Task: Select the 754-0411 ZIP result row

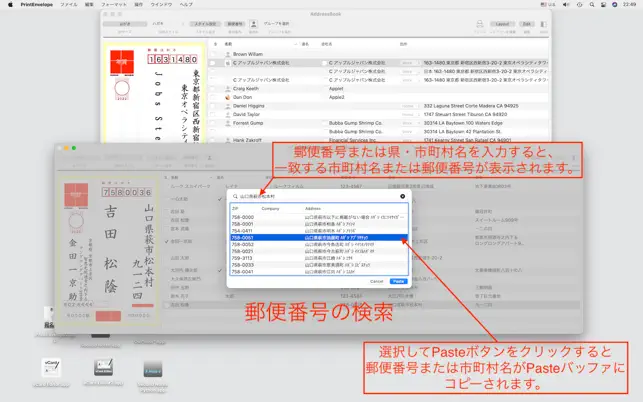Action: pos(319,231)
